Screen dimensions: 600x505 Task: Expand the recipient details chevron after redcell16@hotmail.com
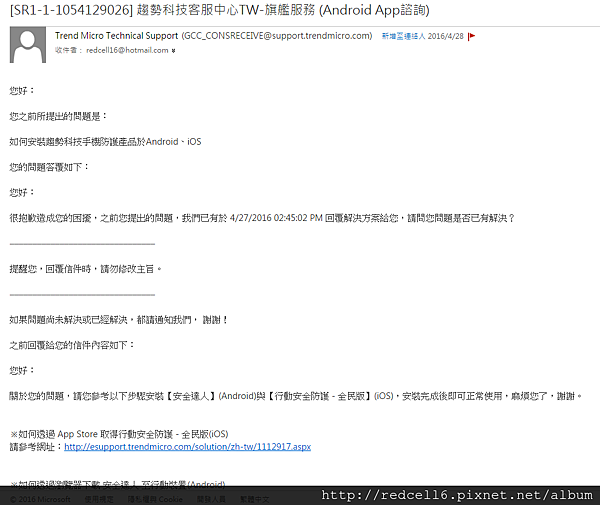pos(173,50)
